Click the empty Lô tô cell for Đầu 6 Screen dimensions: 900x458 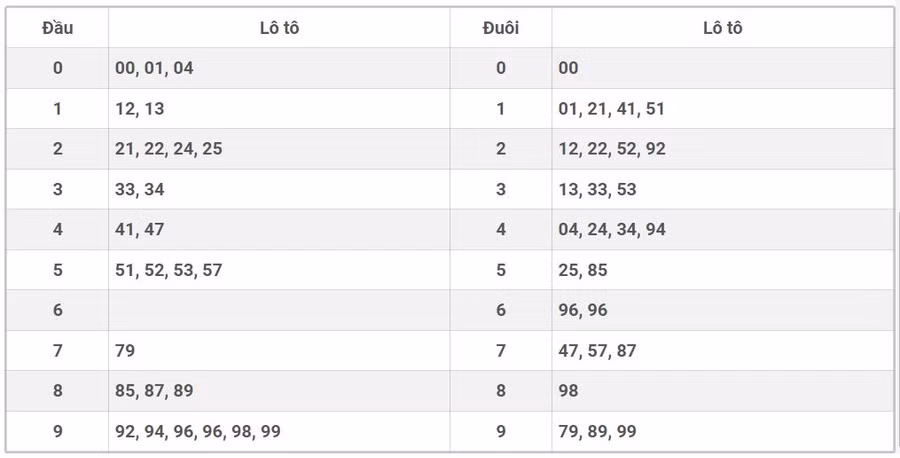279,310
